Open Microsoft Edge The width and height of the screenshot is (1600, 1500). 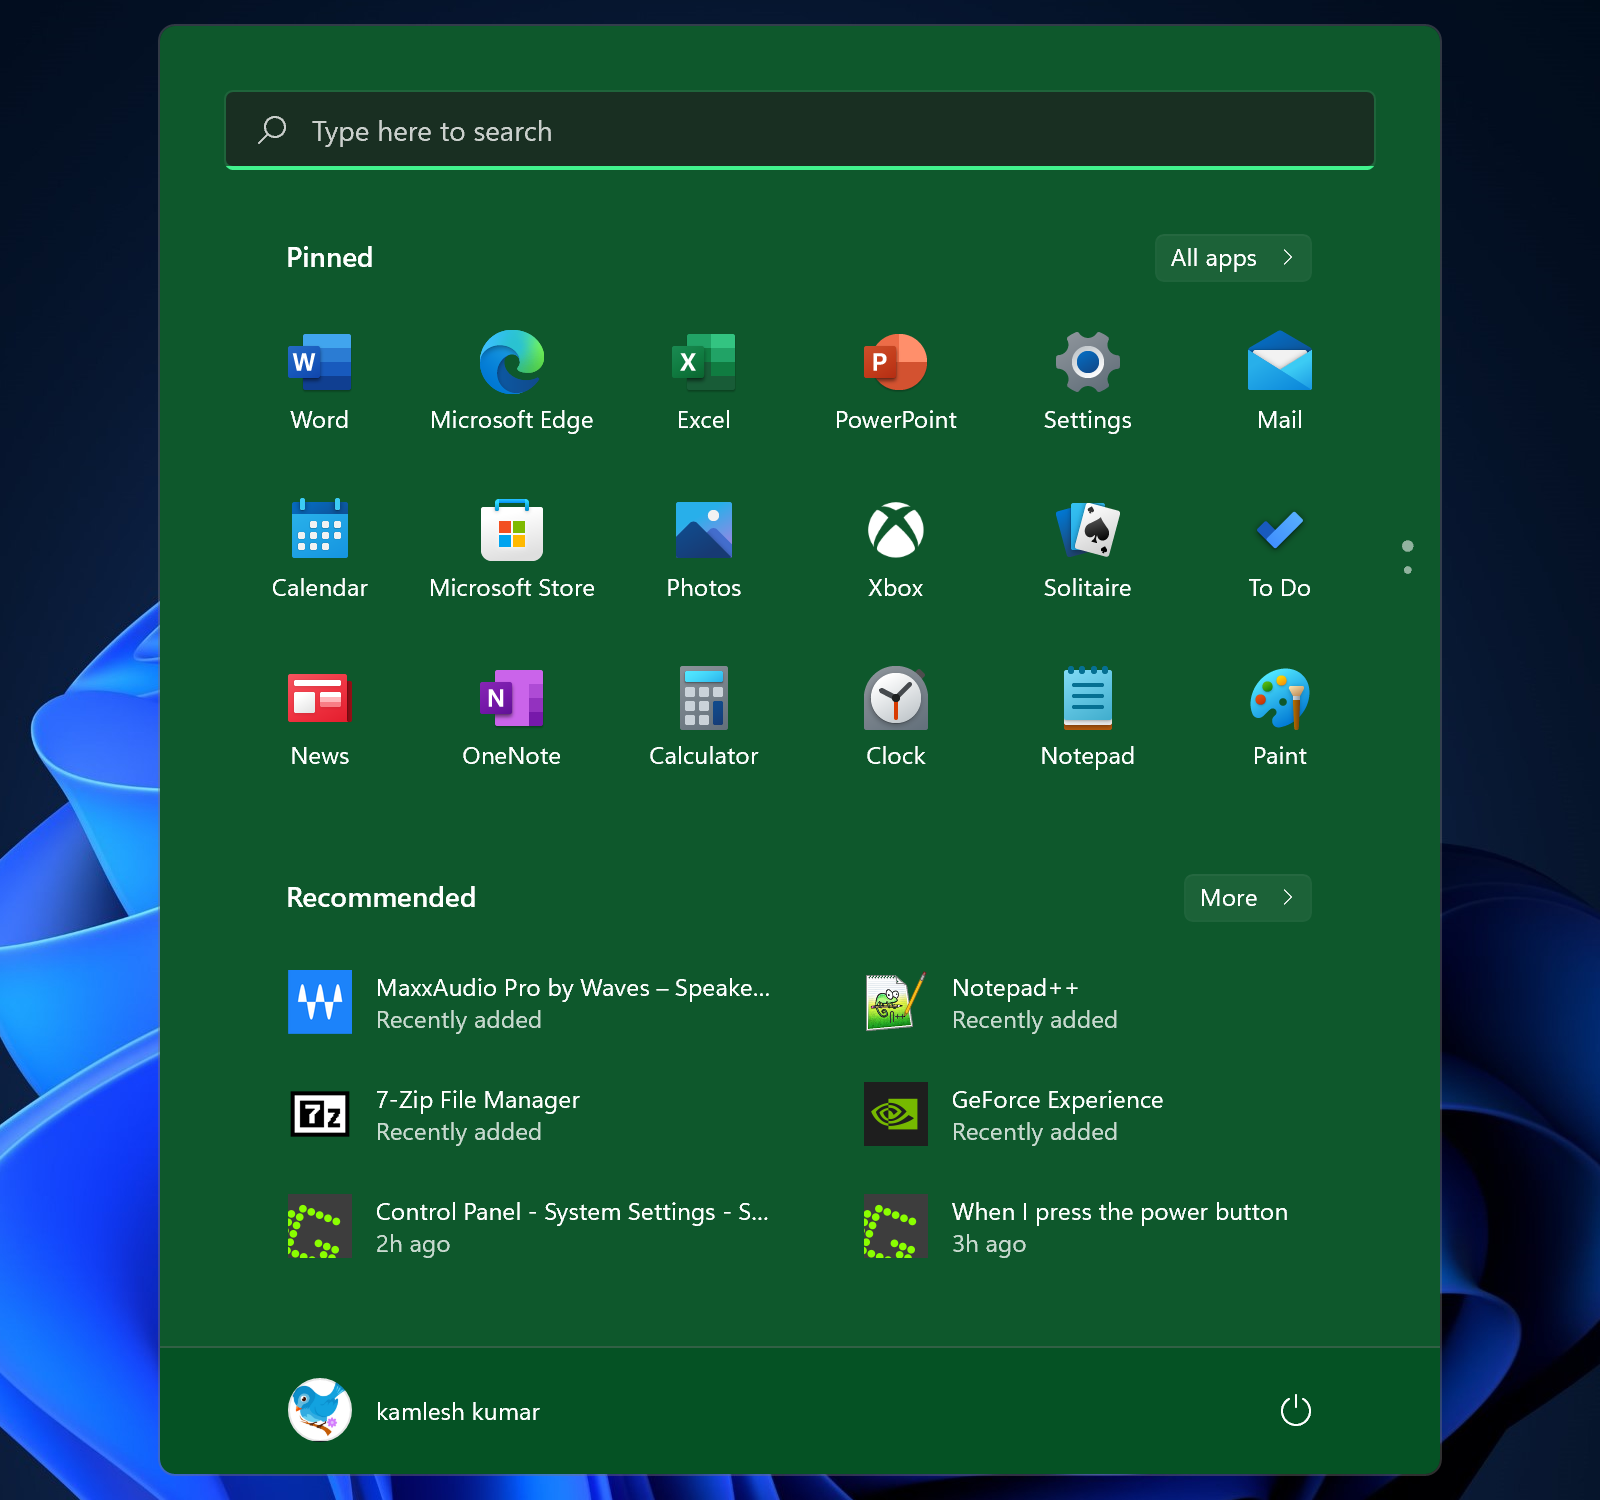point(511,380)
